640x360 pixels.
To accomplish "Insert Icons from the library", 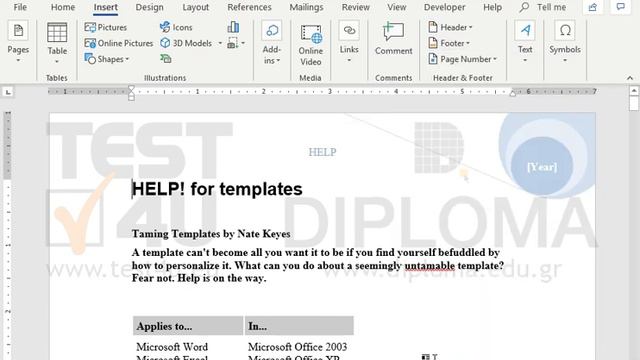I will coord(176,27).
